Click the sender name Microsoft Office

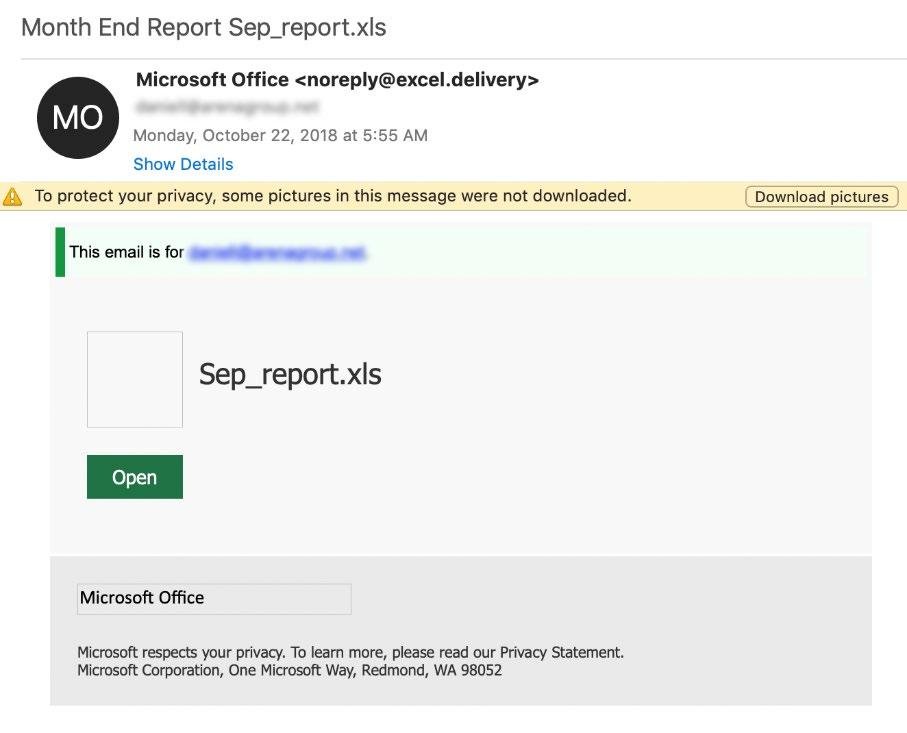(x=212, y=79)
